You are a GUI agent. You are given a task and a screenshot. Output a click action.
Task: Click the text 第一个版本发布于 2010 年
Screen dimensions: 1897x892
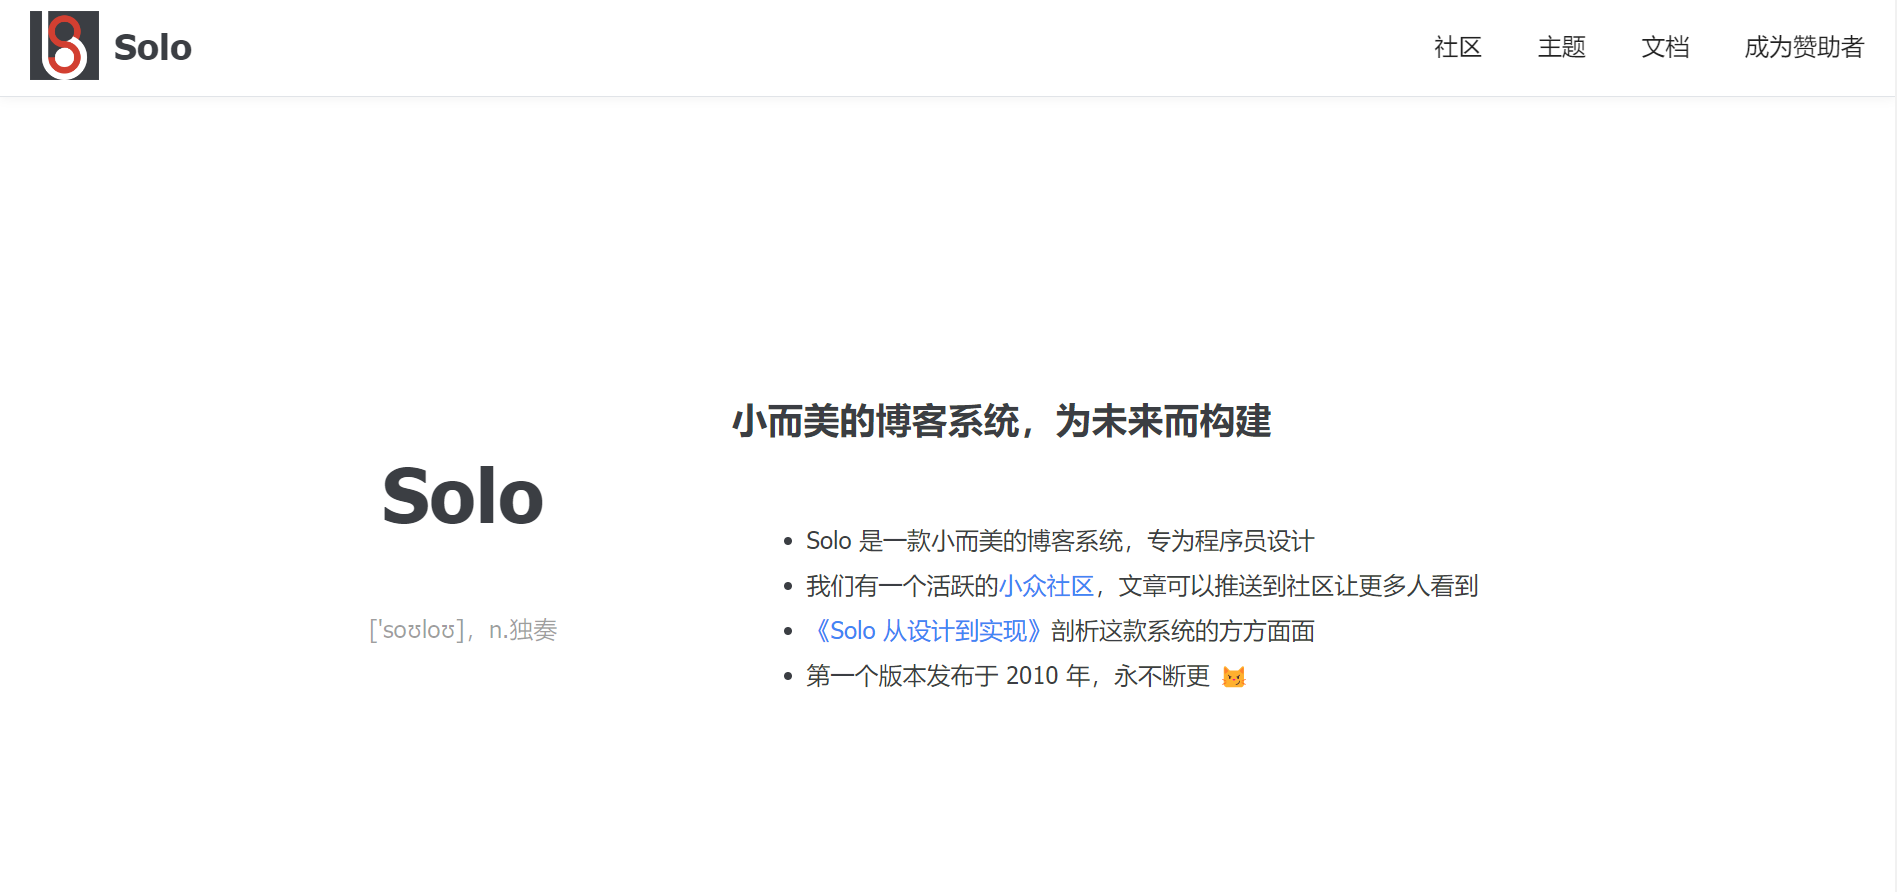click(x=948, y=676)
